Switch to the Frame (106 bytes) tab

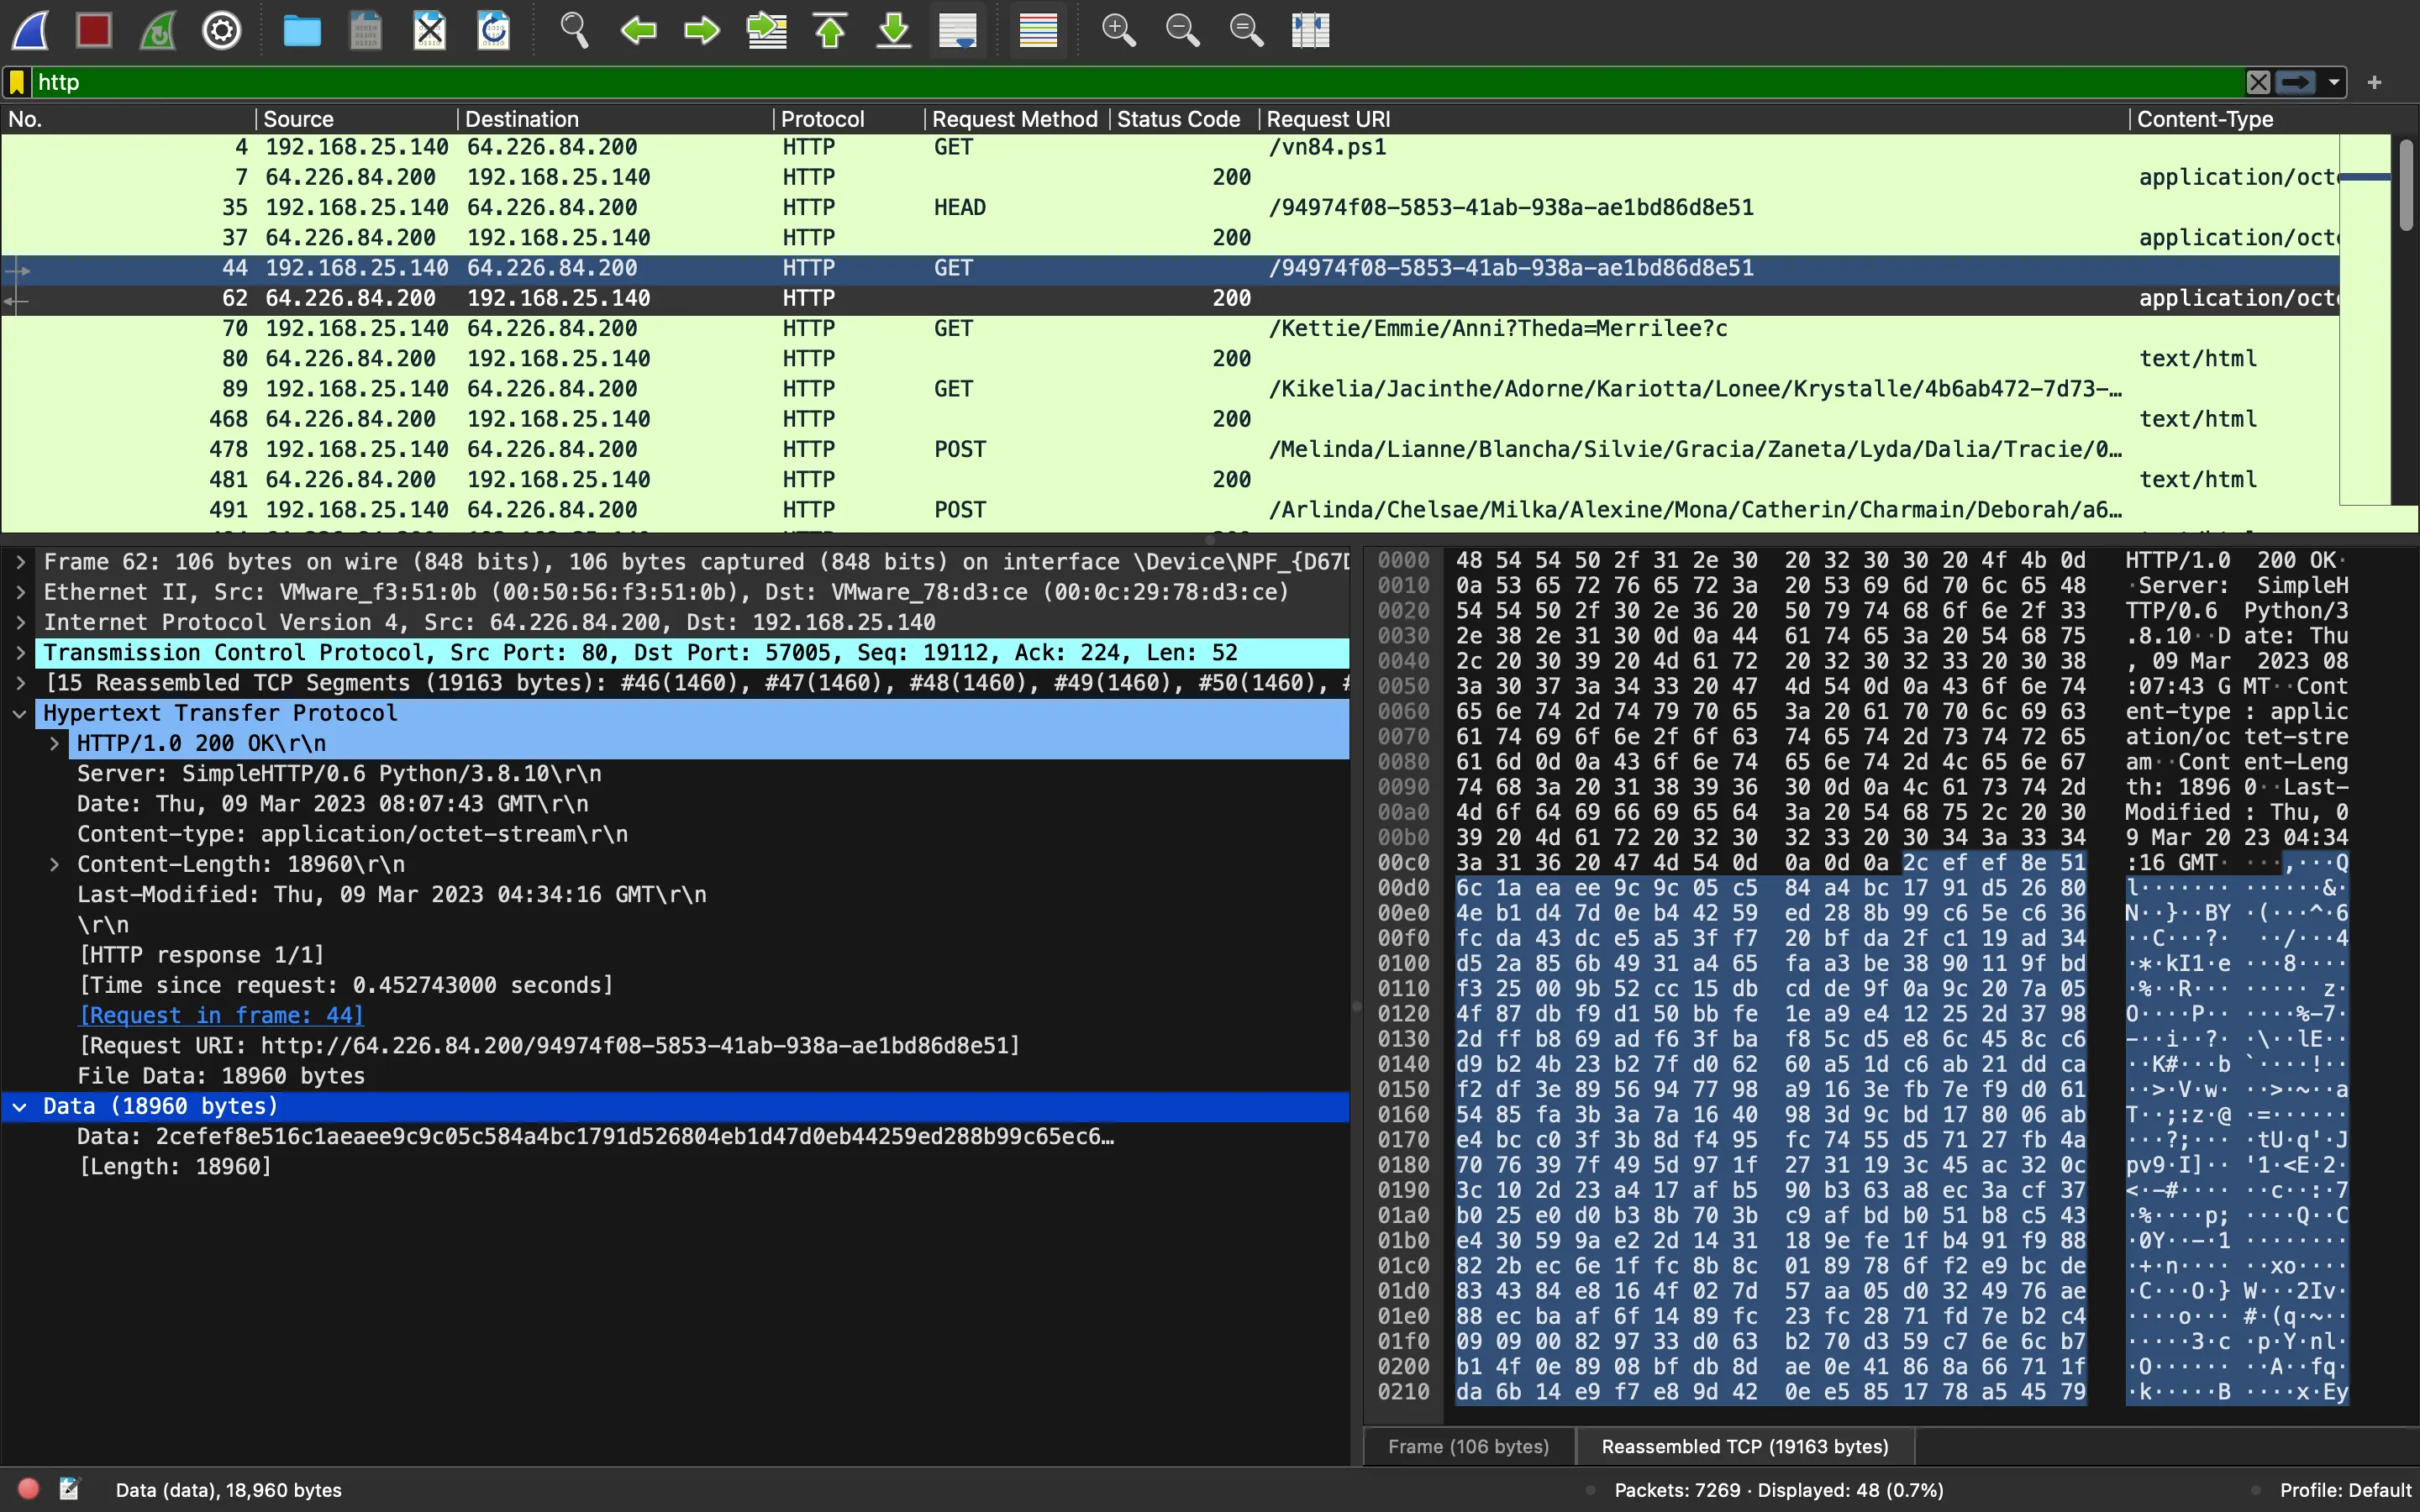coord(1469,1446)
